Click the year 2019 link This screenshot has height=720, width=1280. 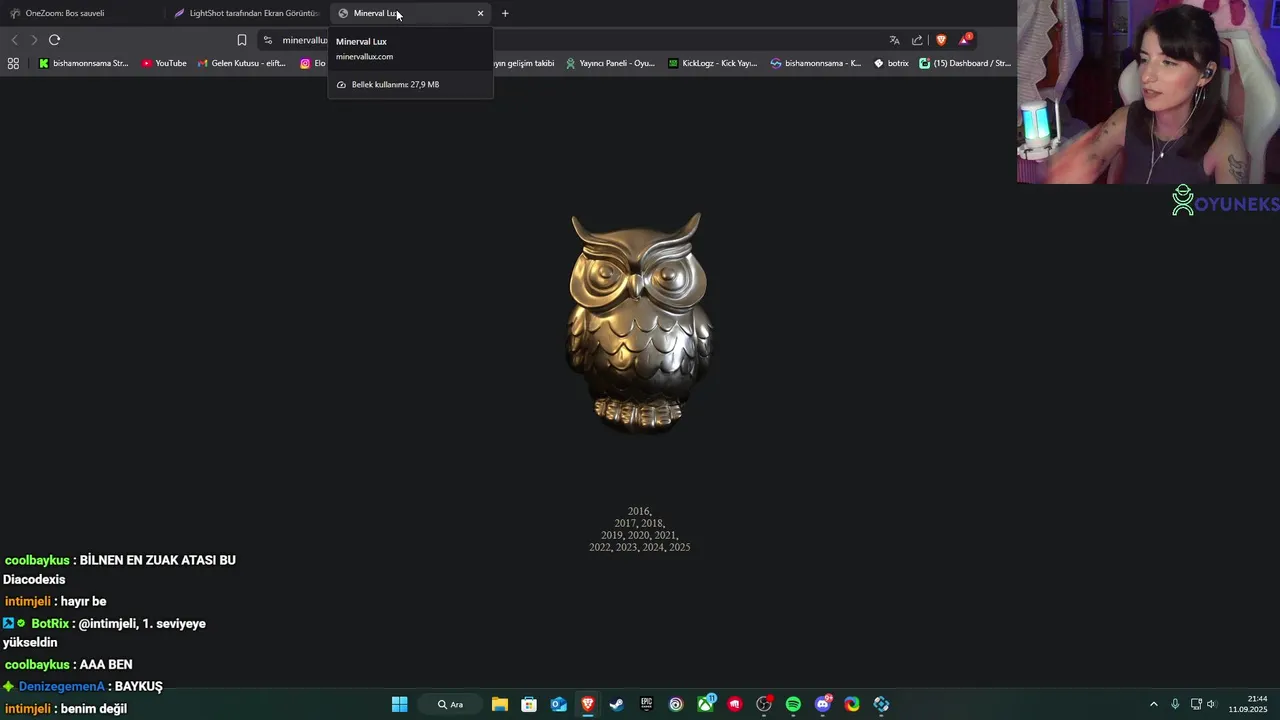tap(612, 535)
